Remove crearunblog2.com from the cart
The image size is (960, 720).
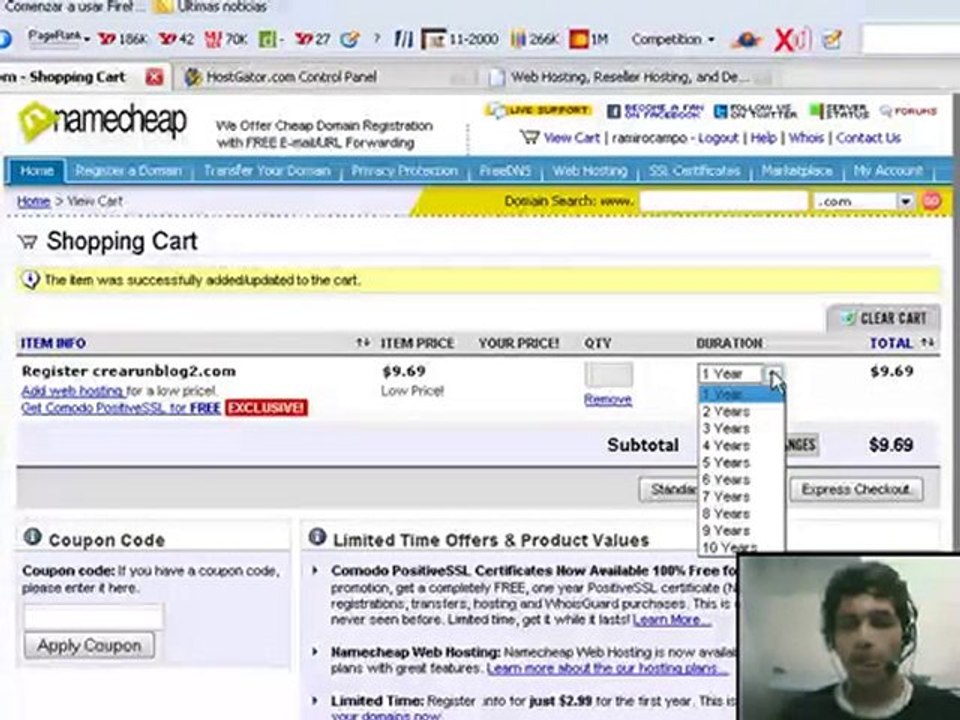tap(608, 400)
